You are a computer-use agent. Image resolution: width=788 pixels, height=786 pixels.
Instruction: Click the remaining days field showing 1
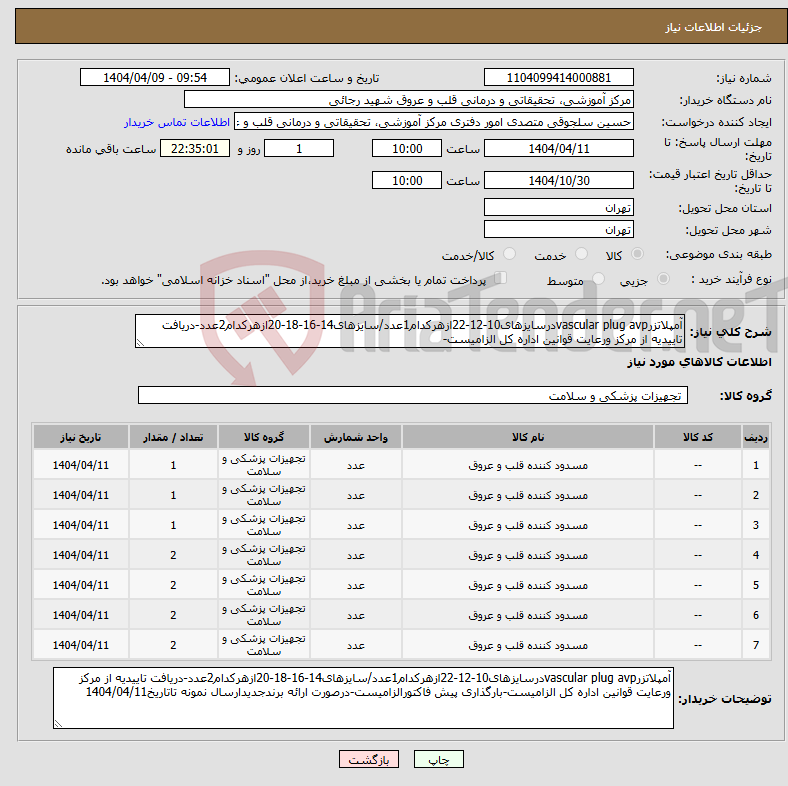(x=299, y=149)
